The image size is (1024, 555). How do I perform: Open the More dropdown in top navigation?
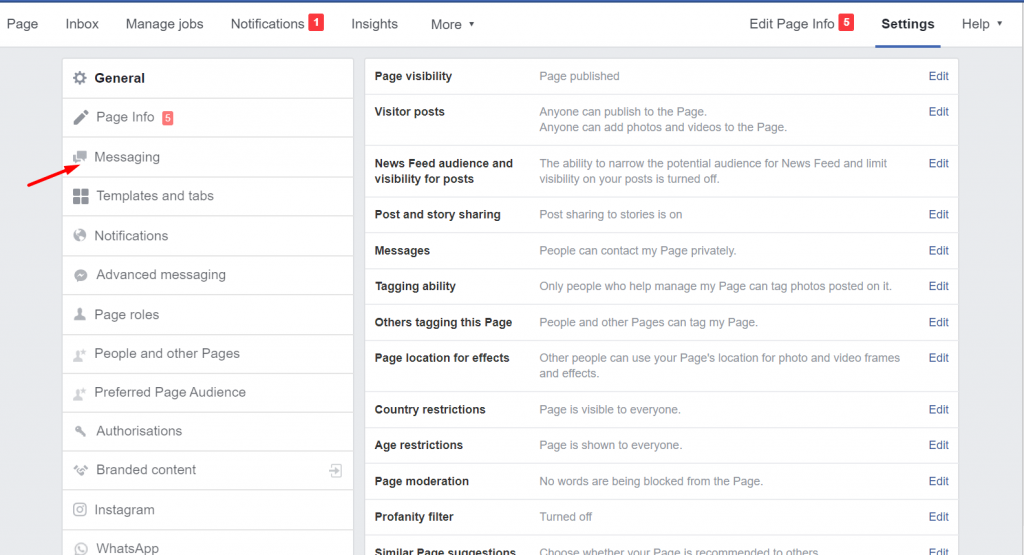[x=453, y=24]
